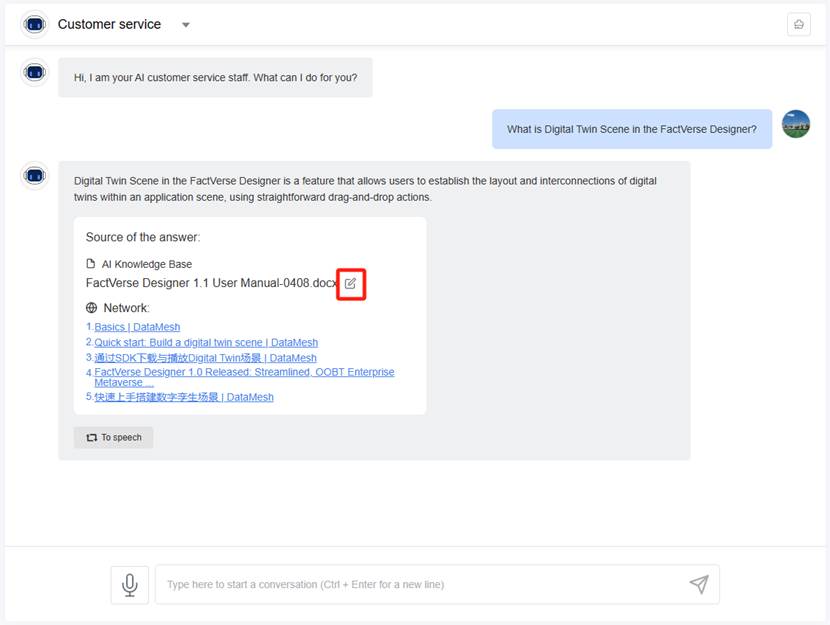The image size is (830, 625).
Task: Click the FactVerse Designer 1.1 User Manual filename
Action: click(211, 283)
